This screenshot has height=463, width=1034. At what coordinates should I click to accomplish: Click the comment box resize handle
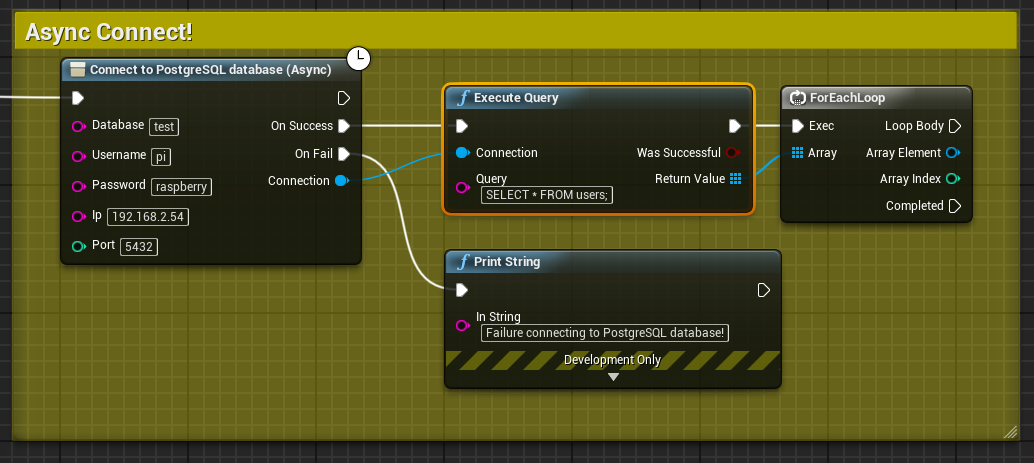click(x=1010, y=430)
